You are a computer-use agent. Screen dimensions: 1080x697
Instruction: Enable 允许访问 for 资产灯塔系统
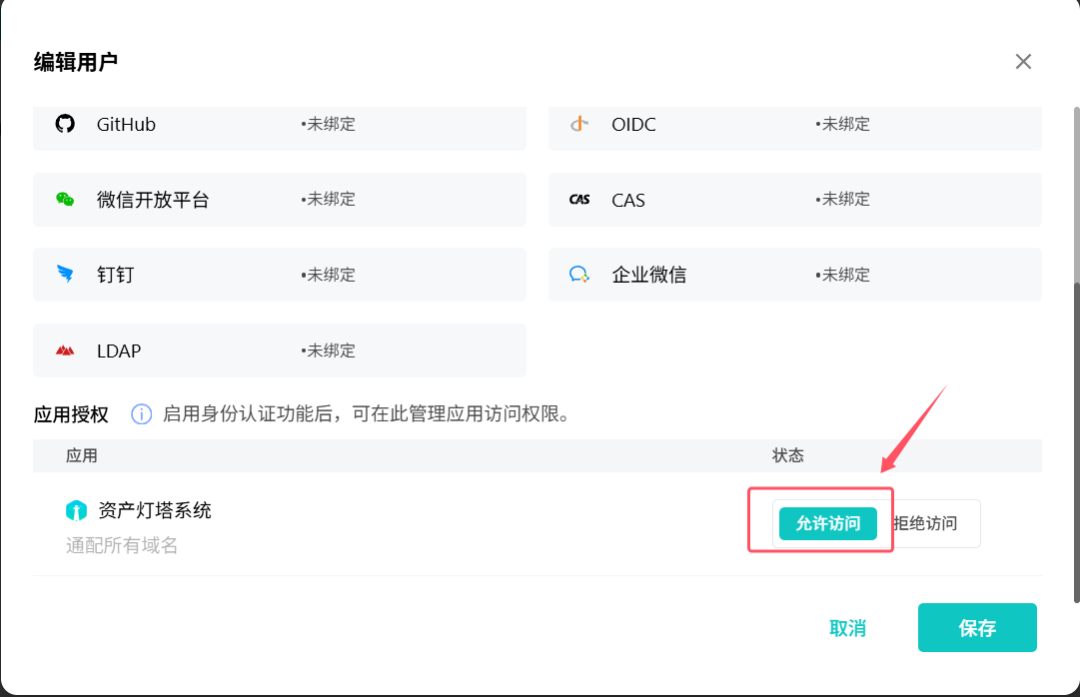[x=828, y=523]
